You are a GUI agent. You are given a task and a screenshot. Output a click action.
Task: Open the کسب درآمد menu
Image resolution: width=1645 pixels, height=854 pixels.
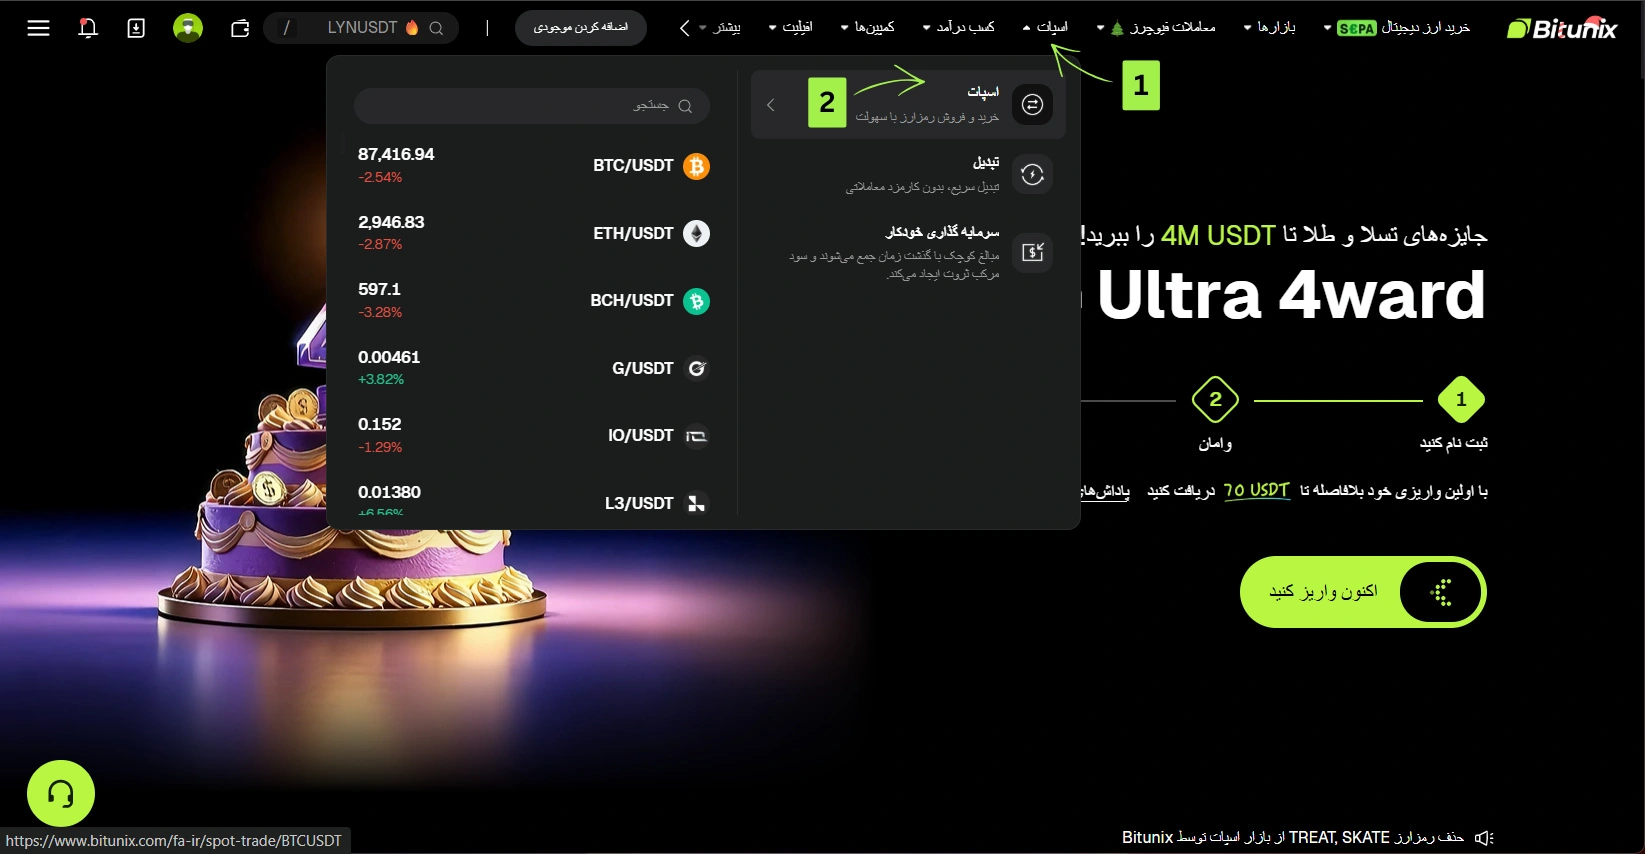959,28
